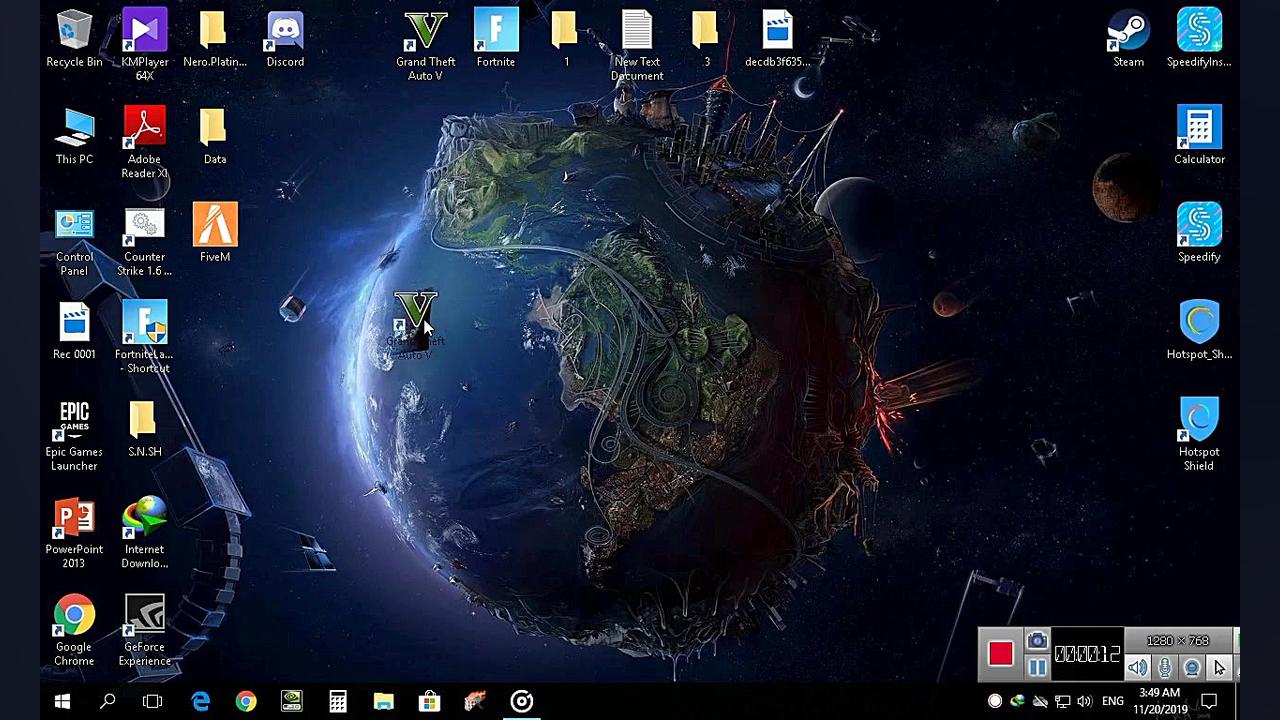Open the Calculator pinned to the taskbar

pyautogui.click(x=338, y=702)
